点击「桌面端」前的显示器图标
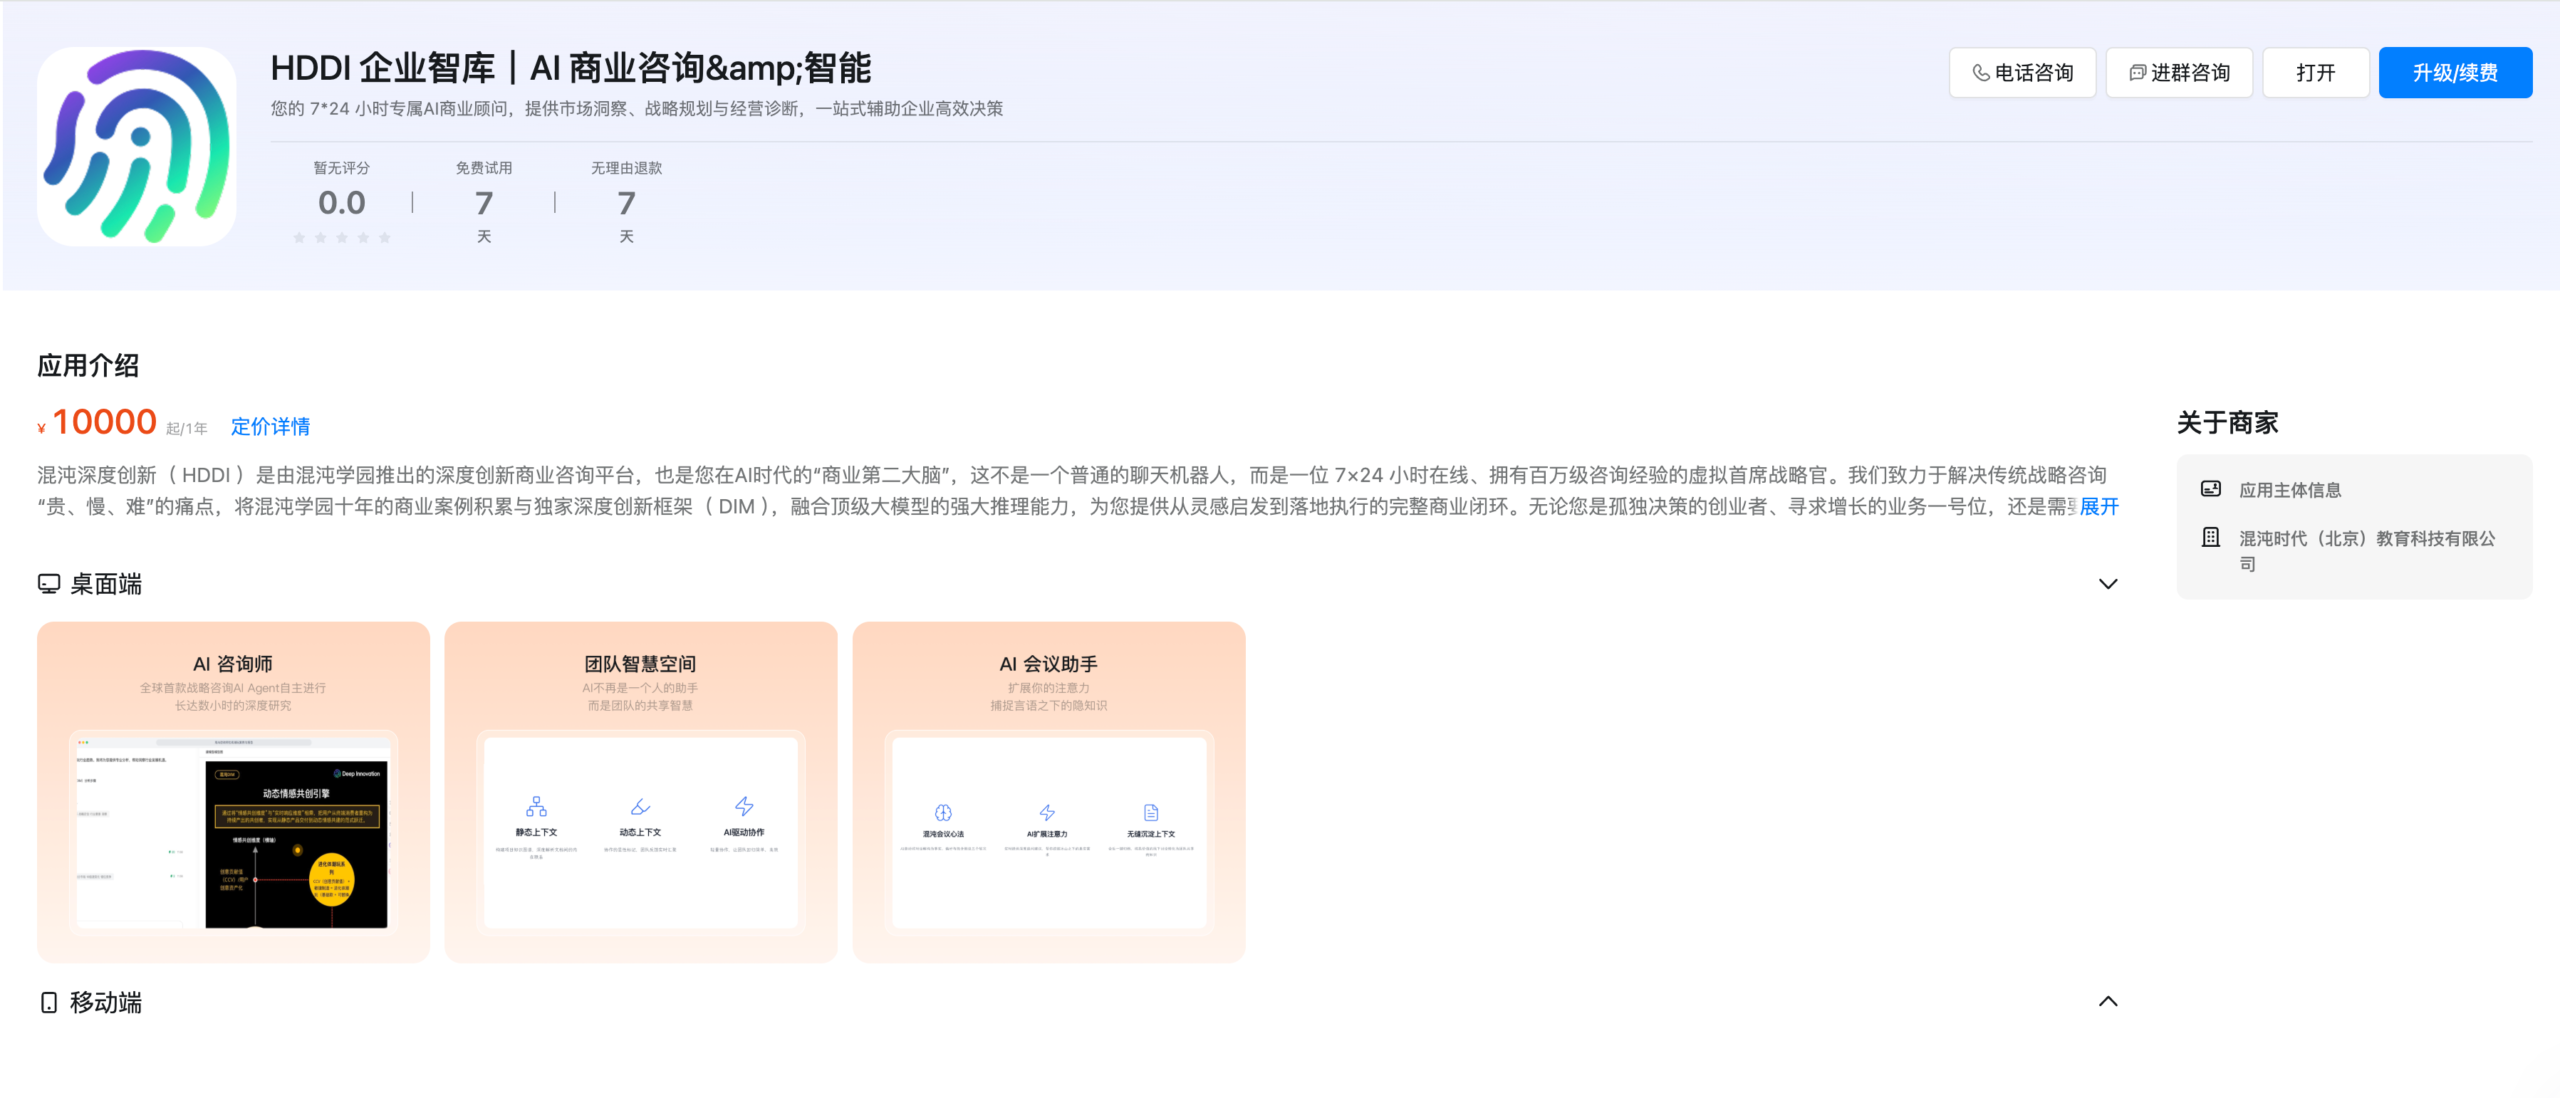The height and width of the screenshot is (1098, 2560). (47, 584)
